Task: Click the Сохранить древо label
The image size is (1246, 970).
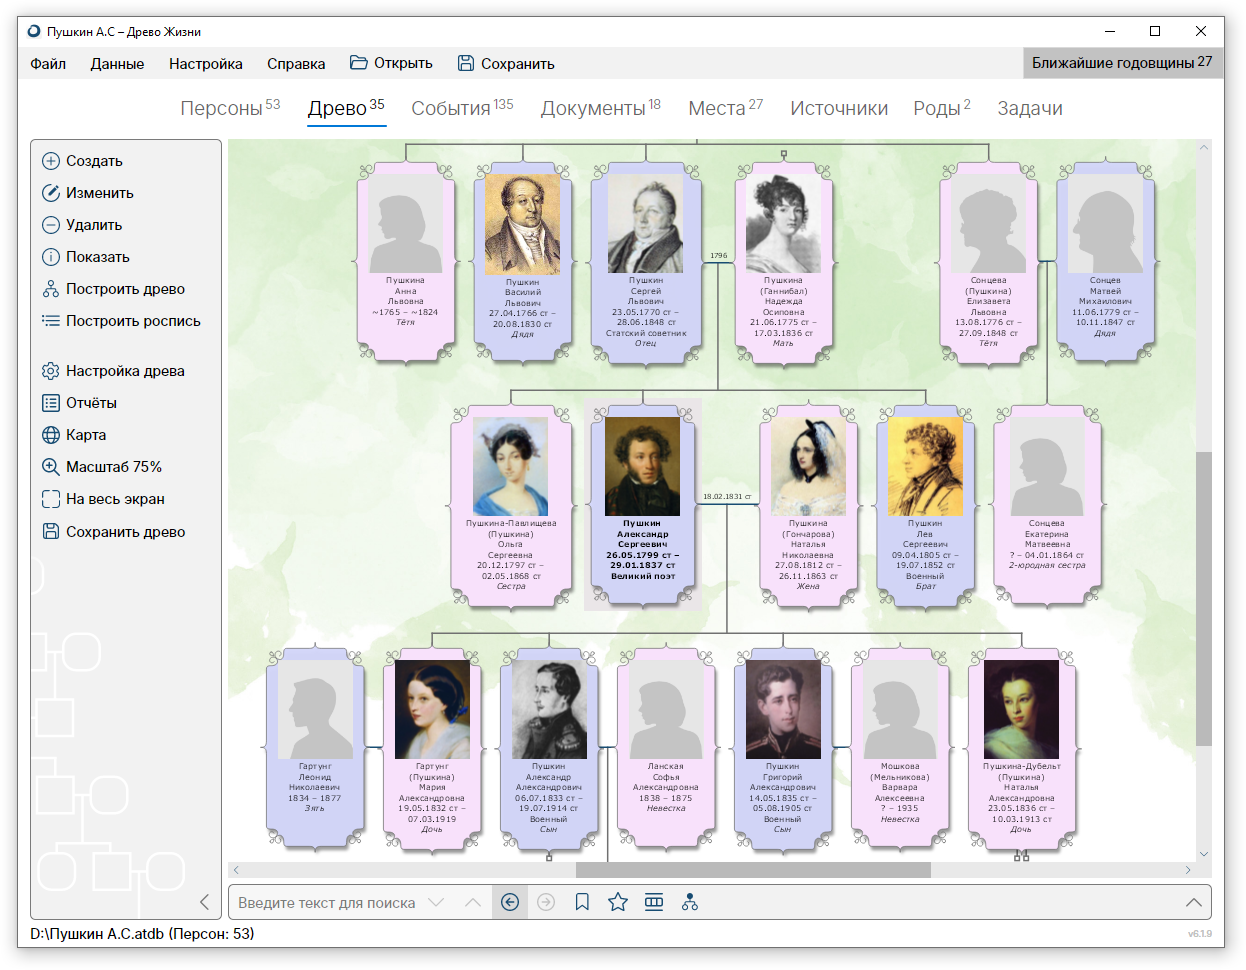Action: point(125,532)
